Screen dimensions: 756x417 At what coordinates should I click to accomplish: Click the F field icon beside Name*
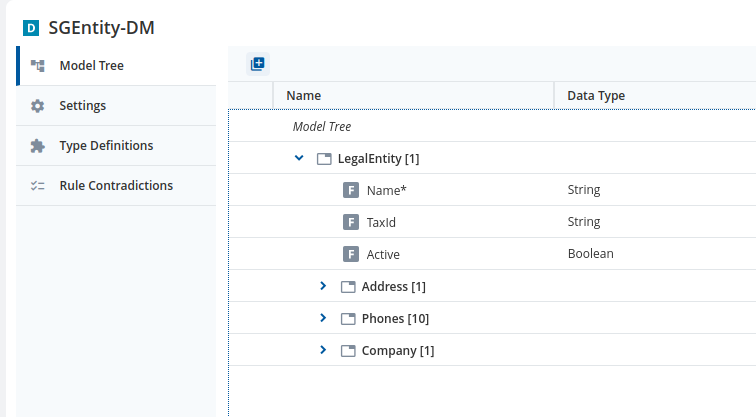tap(351, 190)
